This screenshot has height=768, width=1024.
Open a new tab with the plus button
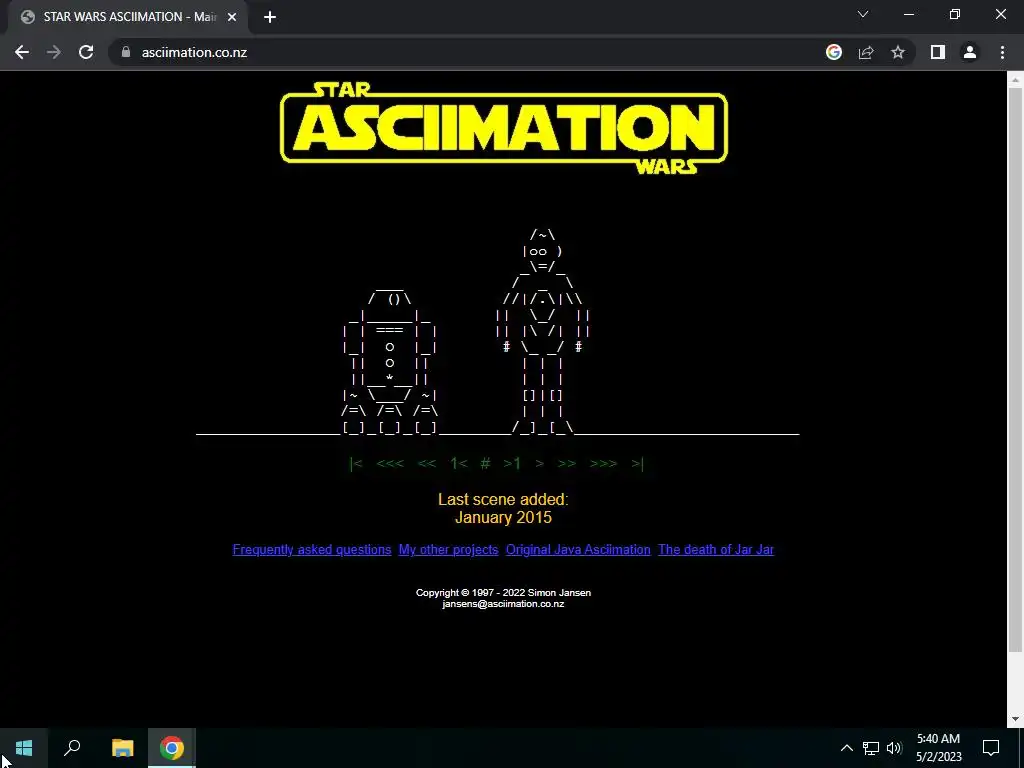270,17
